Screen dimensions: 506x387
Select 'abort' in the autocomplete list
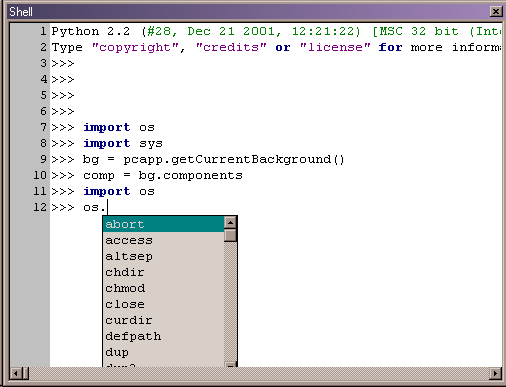tap(164, 224)
